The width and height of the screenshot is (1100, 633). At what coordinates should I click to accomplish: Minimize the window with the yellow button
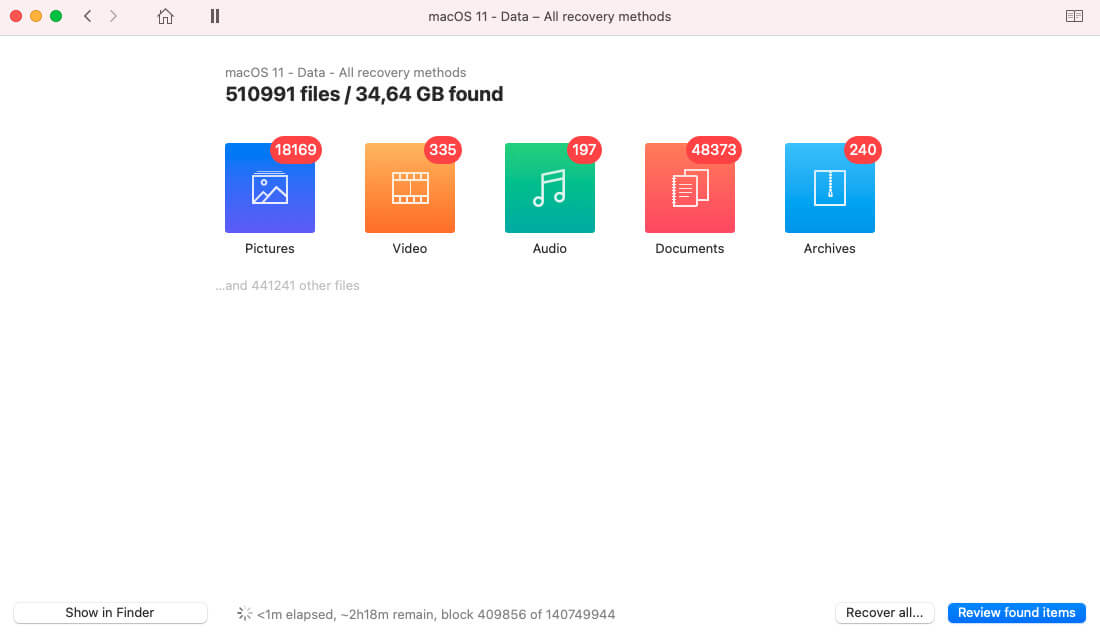36,16
